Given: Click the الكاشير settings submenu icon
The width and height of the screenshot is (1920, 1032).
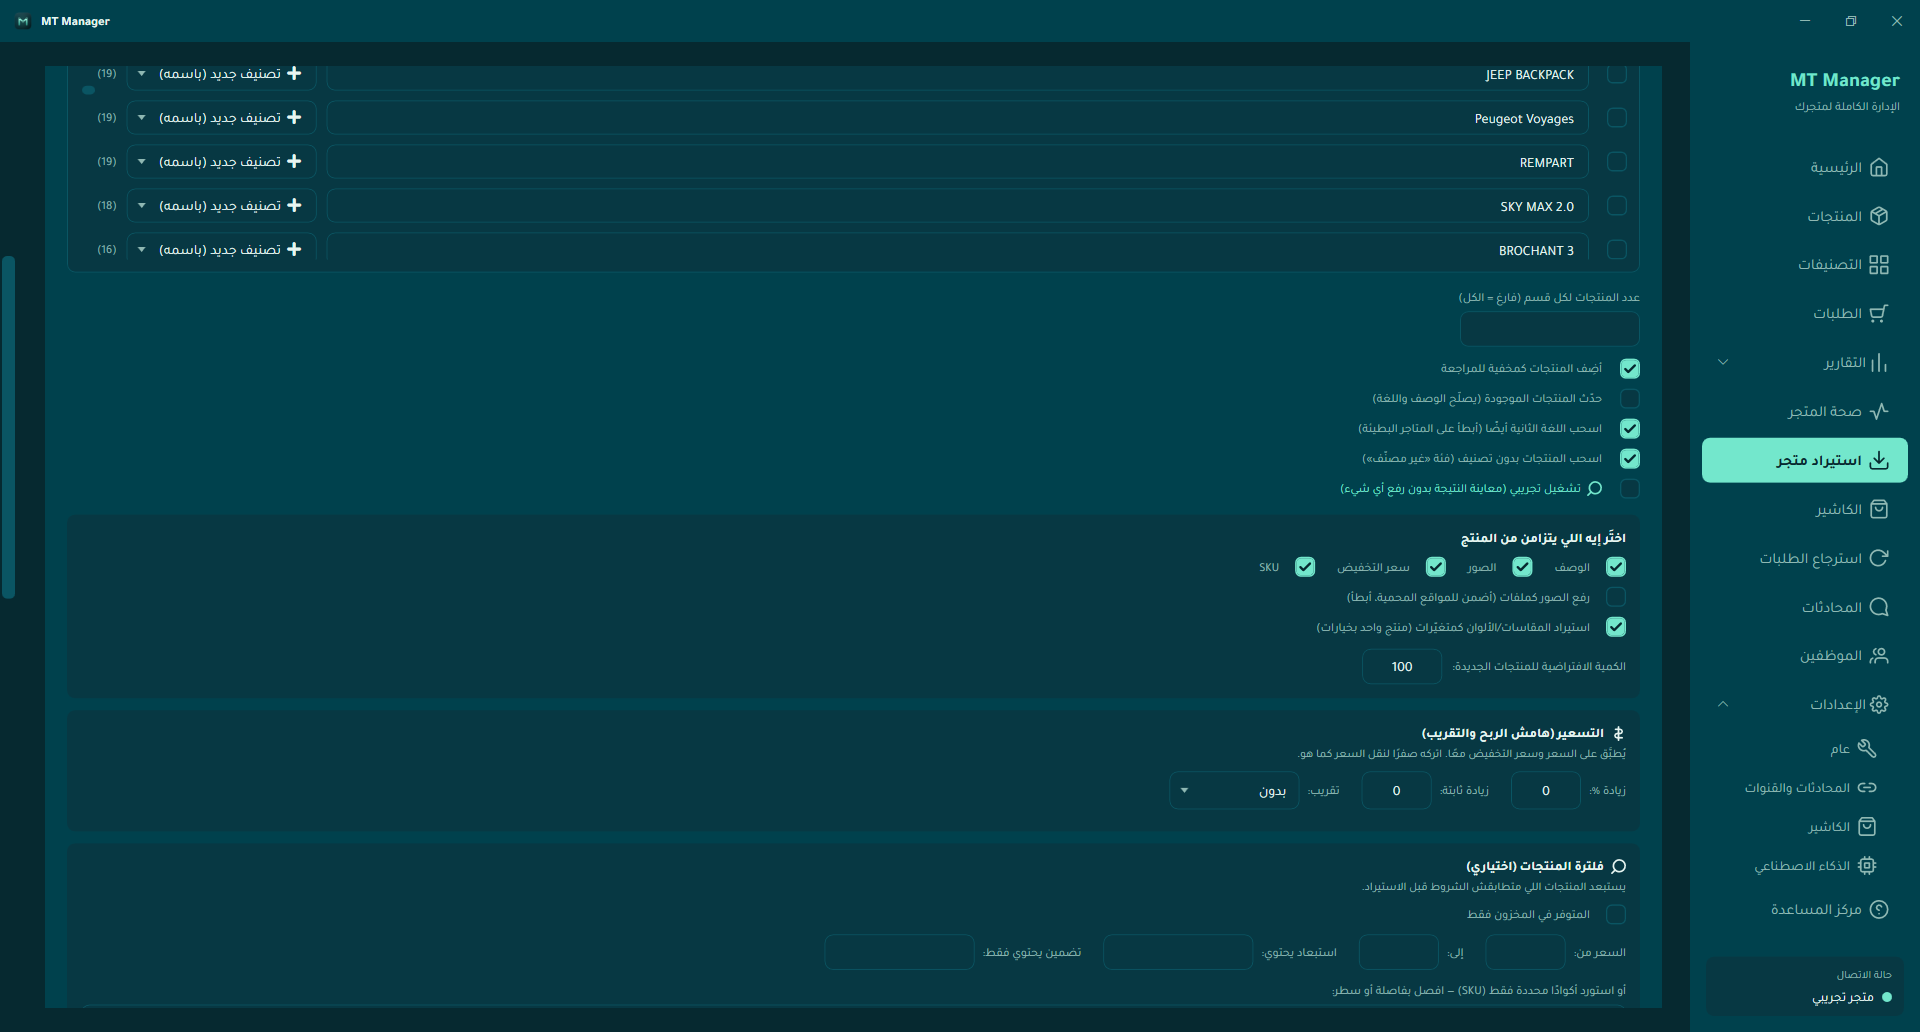Looking at the screenshot, I should [x=1867, y=826].
